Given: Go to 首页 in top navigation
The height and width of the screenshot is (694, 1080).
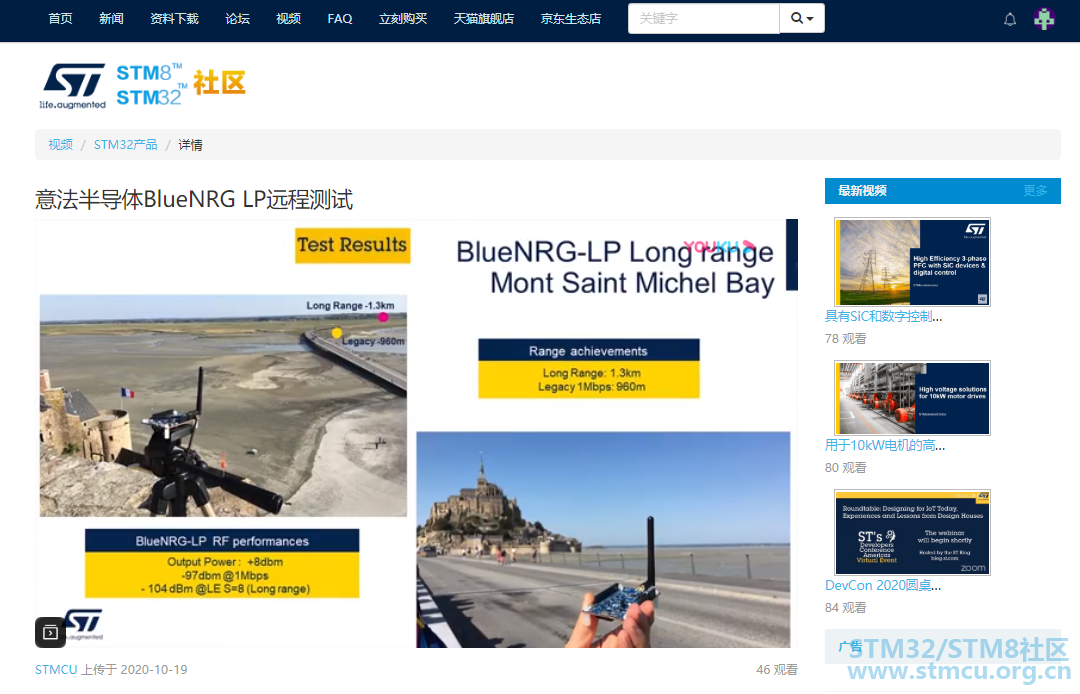Looking at the screenshot, I should pyautogui.click(x=61, y=19).
